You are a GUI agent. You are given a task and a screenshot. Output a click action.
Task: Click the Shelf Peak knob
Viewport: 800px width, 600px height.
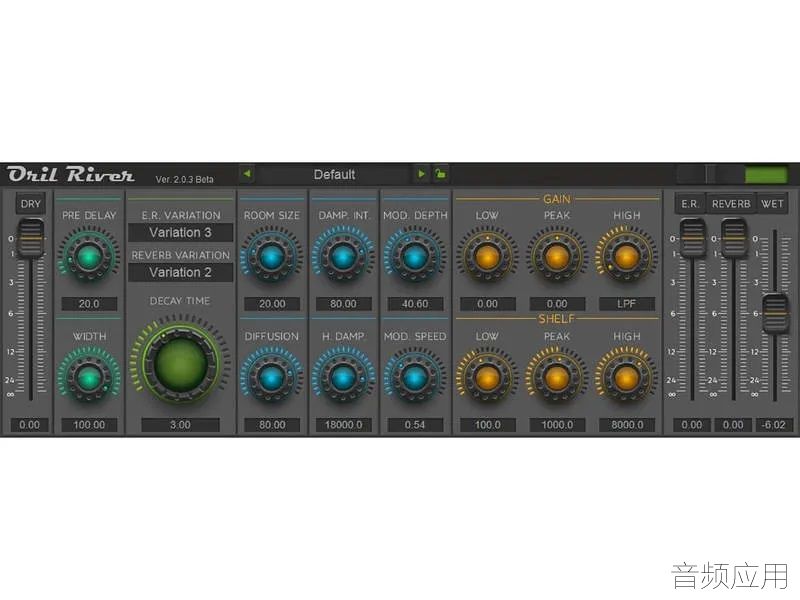557,378
